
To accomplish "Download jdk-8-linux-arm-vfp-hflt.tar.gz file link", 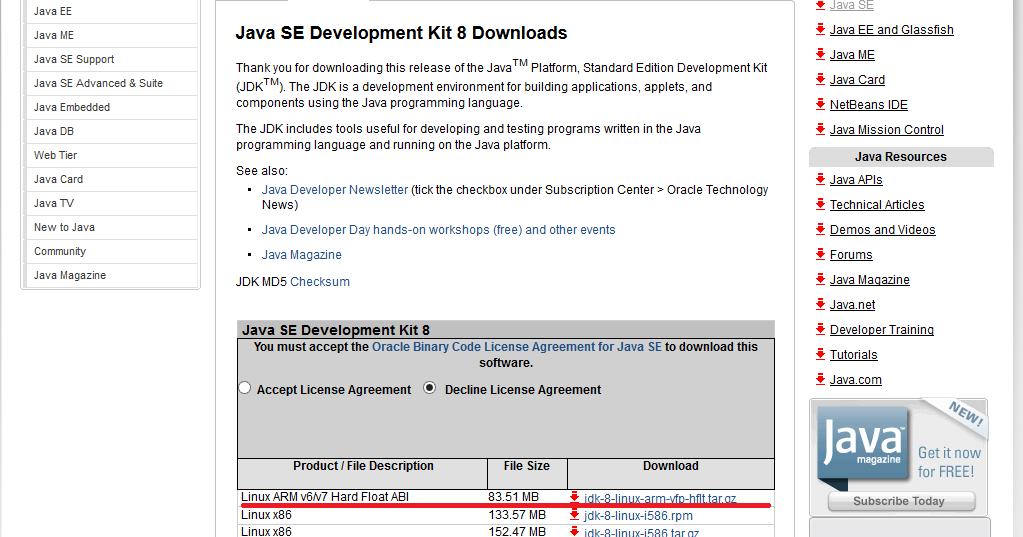I will click(x=660, y=499).
